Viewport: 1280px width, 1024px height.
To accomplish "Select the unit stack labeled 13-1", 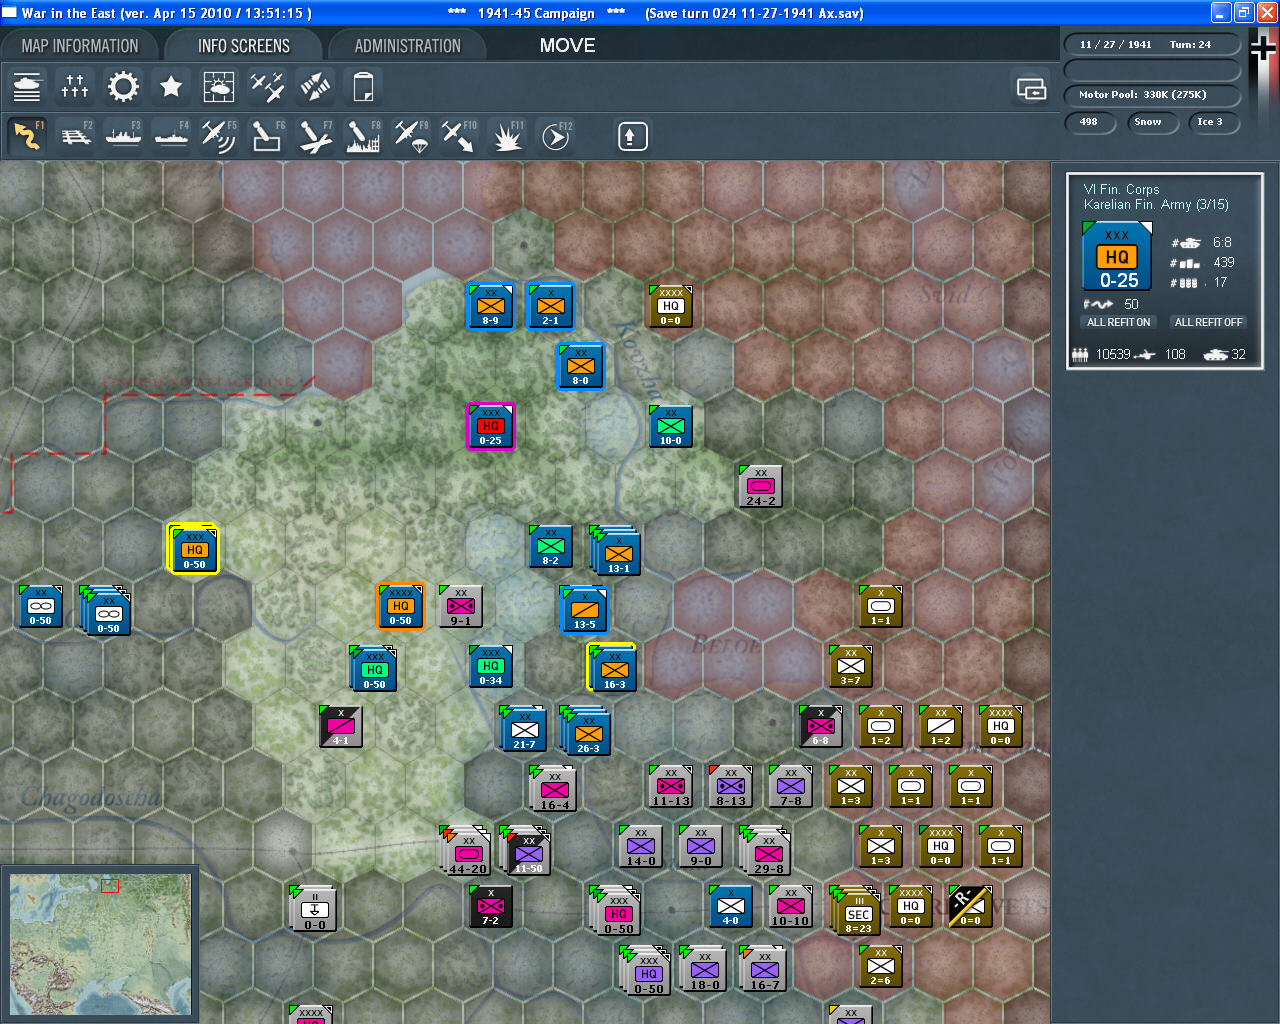I will click(617, 551).
